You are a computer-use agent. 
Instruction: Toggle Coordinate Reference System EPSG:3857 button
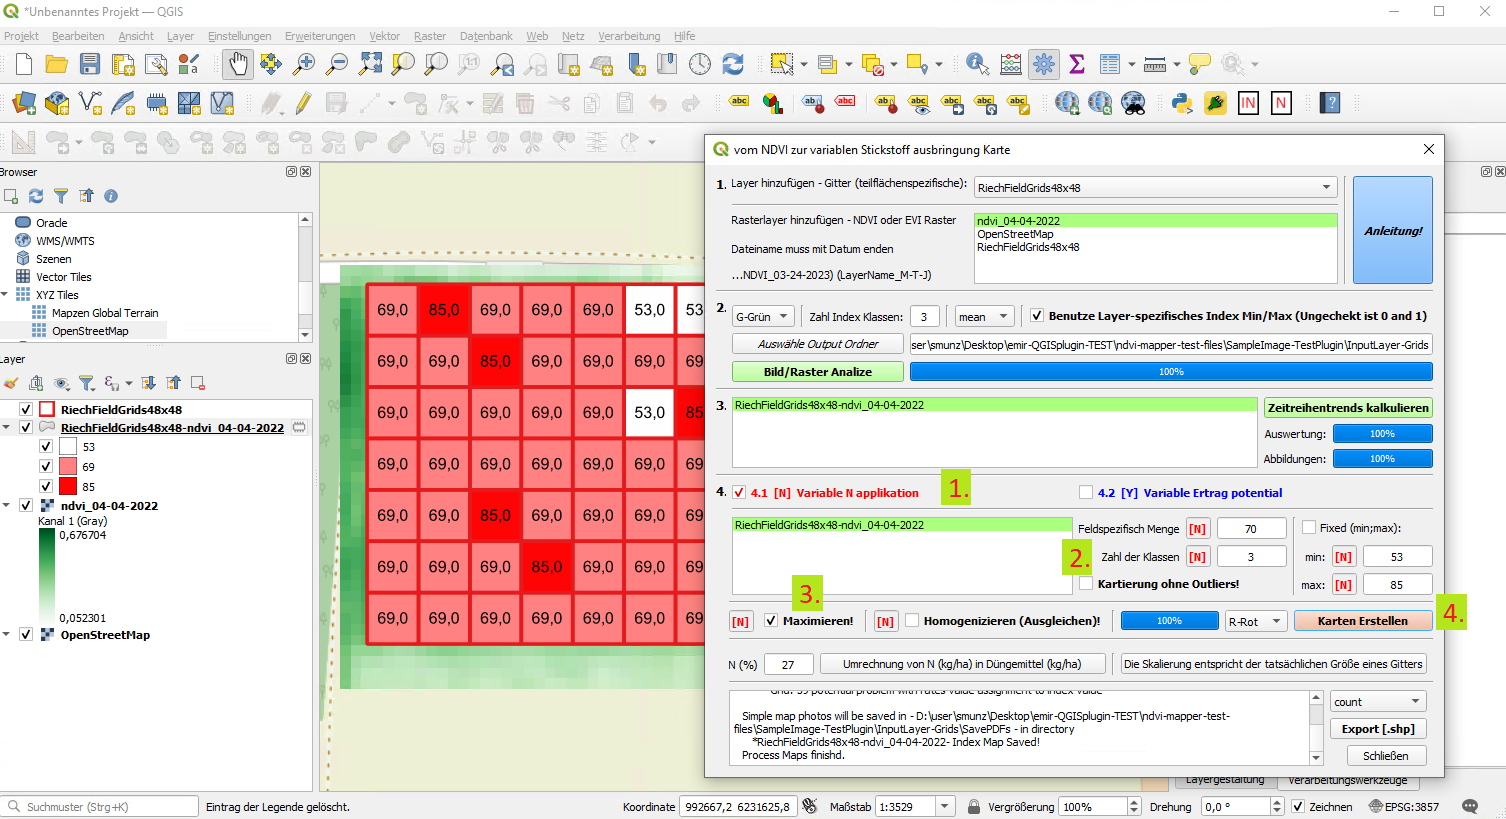coord(1404,807)
